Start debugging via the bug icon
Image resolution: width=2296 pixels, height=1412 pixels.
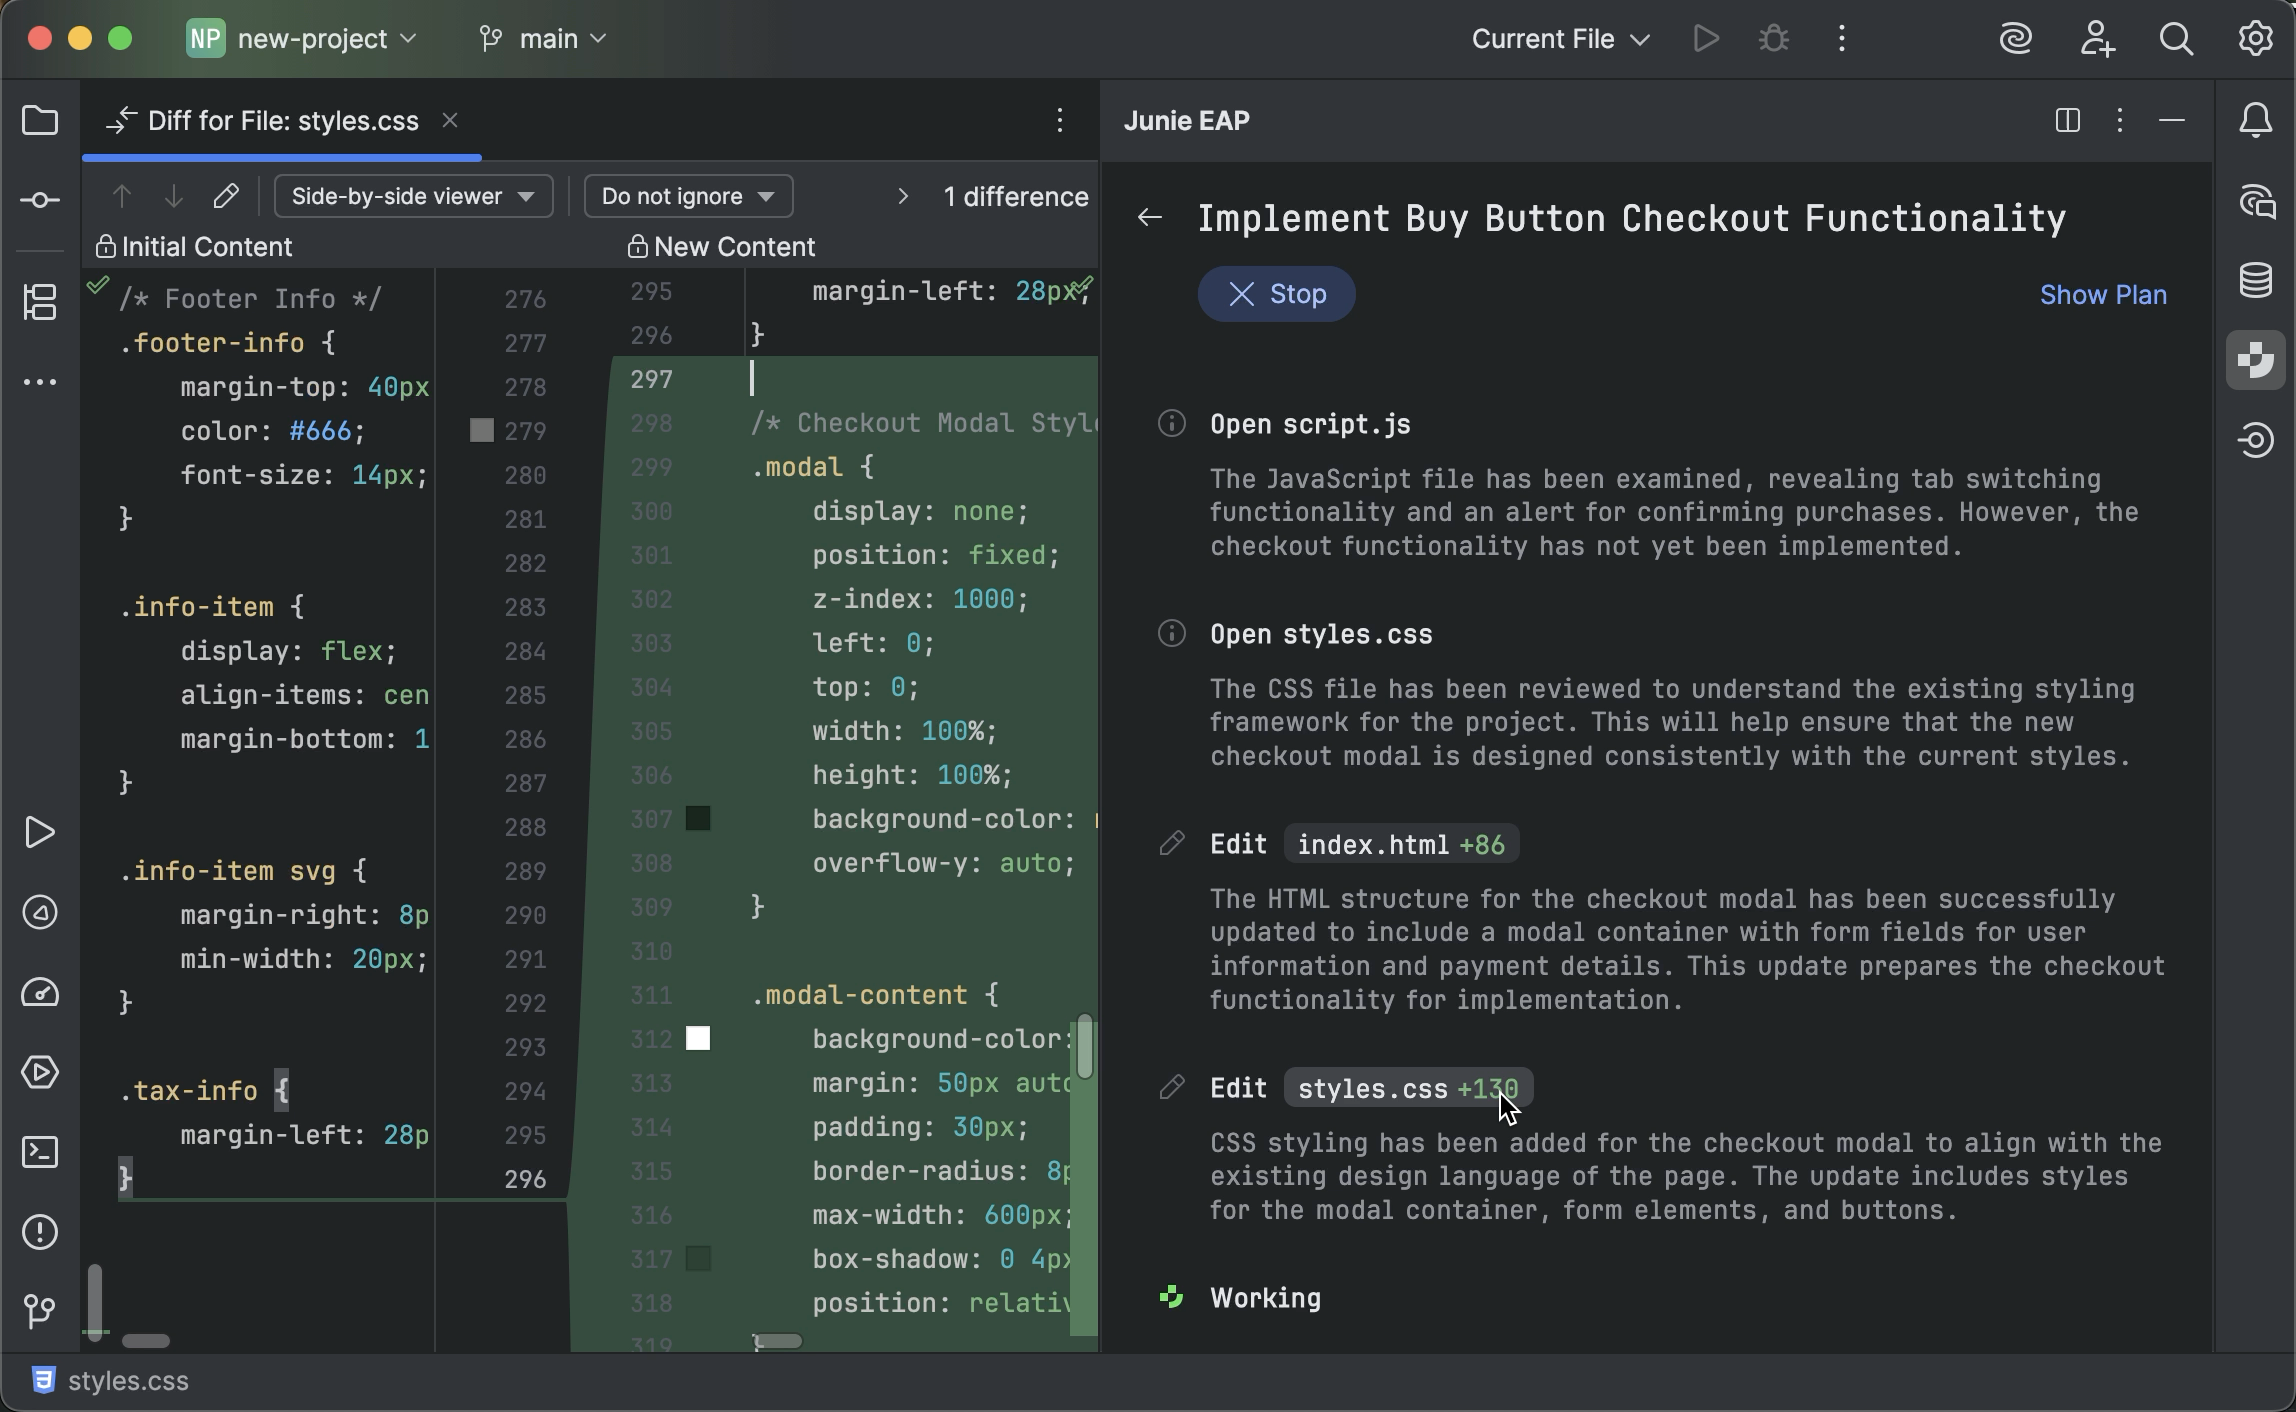click(1772, 38)
